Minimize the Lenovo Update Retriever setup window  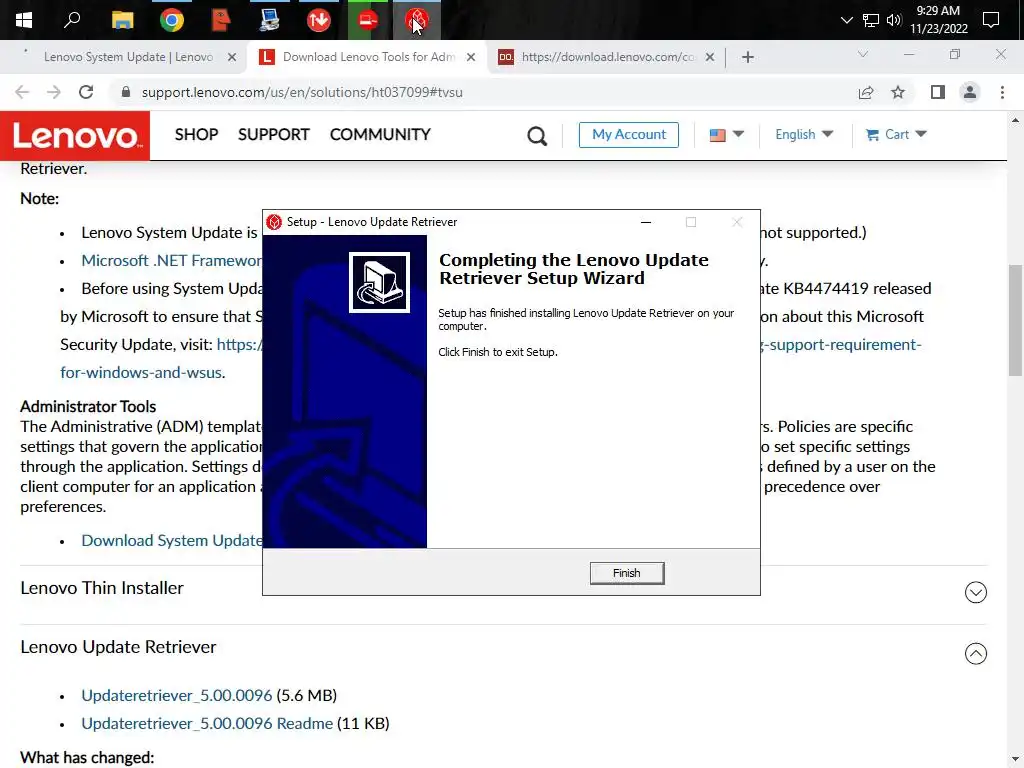point(646,222)
